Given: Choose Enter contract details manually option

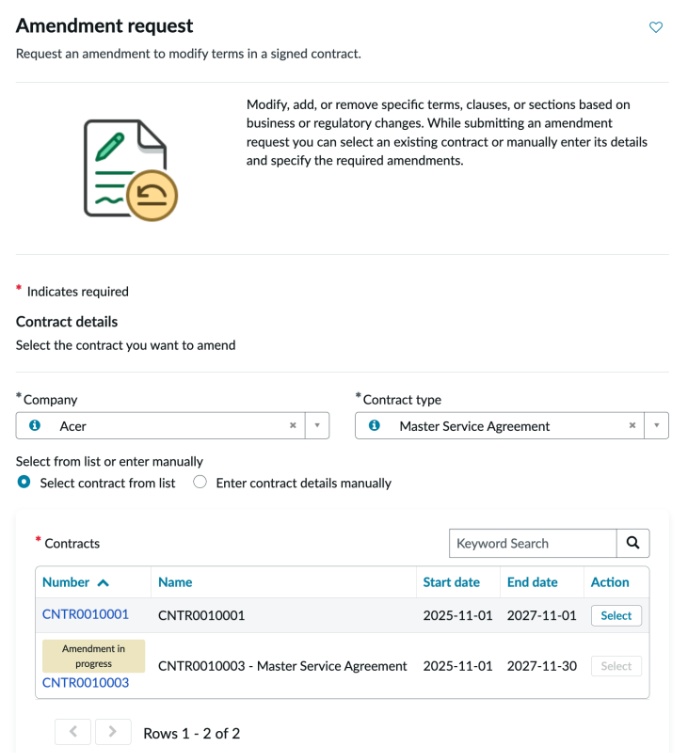Looking at the screenshot, I should (x=200, y=482).
